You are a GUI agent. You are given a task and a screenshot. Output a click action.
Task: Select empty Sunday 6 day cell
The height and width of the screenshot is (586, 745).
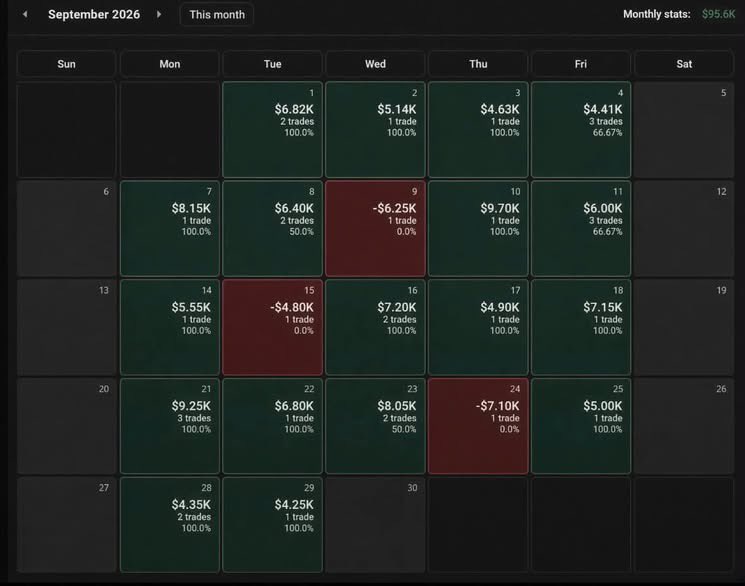pyautogui.click(x=67, y=229)
